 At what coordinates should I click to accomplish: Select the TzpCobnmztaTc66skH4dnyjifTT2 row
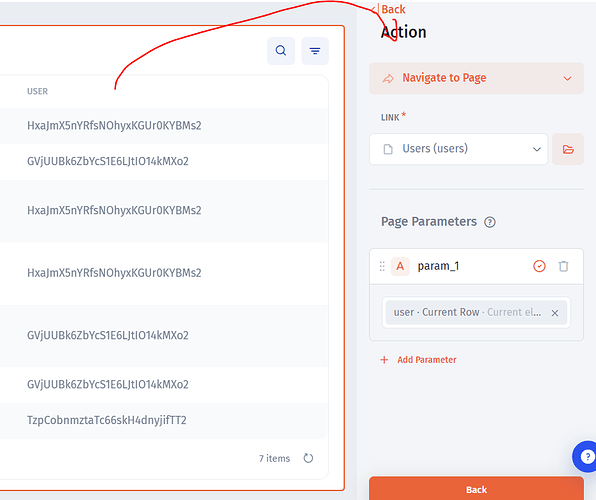pyautogui.click(x=164, y=421)
